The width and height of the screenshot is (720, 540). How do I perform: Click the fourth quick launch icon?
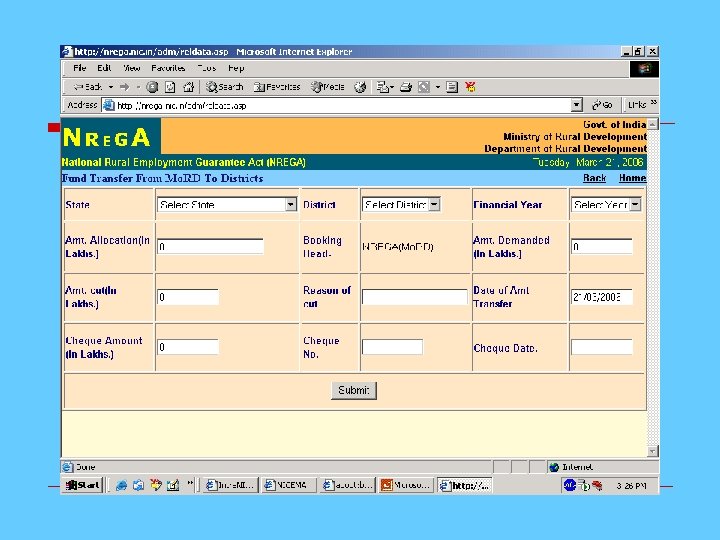coord(173,485)
